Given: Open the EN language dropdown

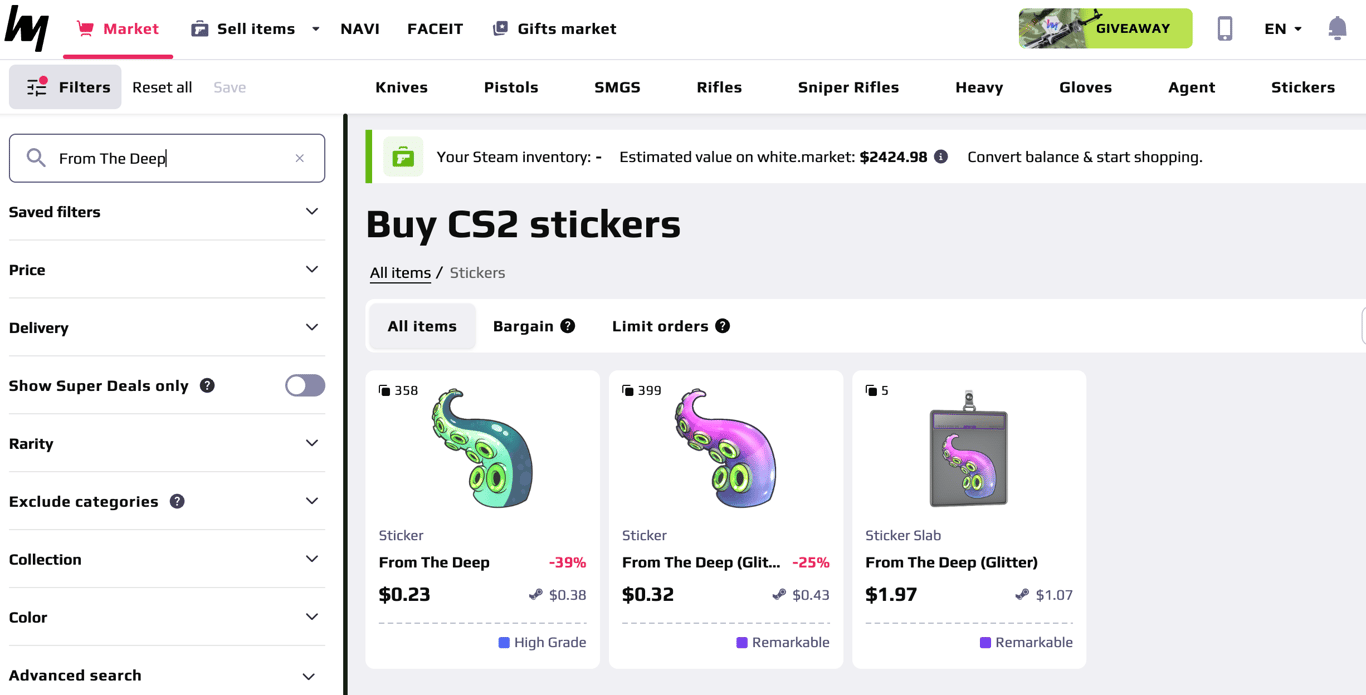Looking at the screenshot, I should tap(1283, 28).
